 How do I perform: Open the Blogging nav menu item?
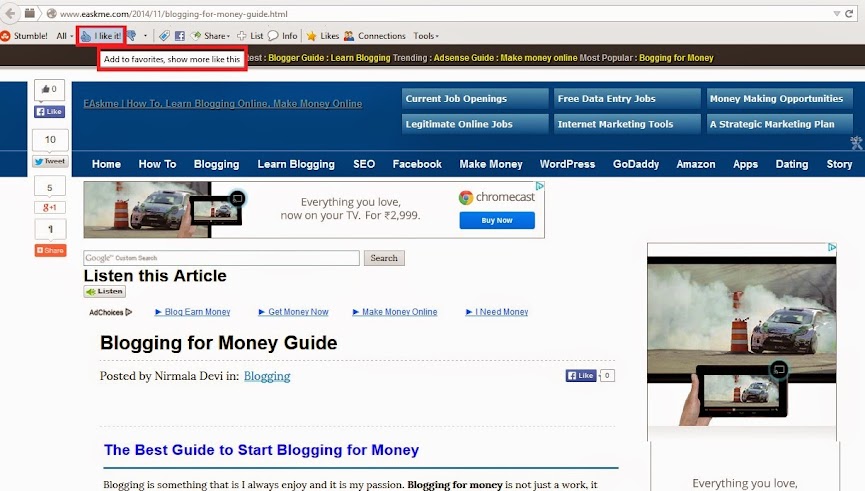click(216, 164)
